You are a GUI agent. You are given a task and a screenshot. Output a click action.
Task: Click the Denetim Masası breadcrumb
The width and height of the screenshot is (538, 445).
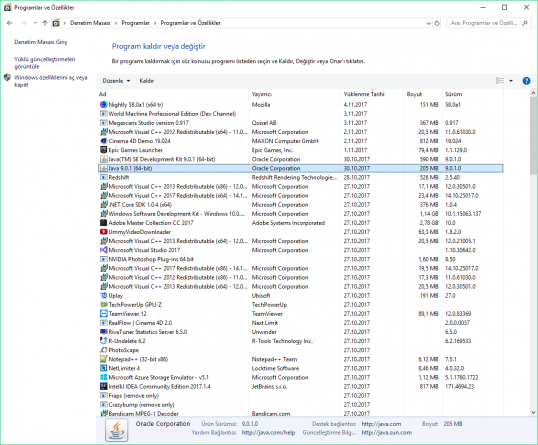[90, 23]
